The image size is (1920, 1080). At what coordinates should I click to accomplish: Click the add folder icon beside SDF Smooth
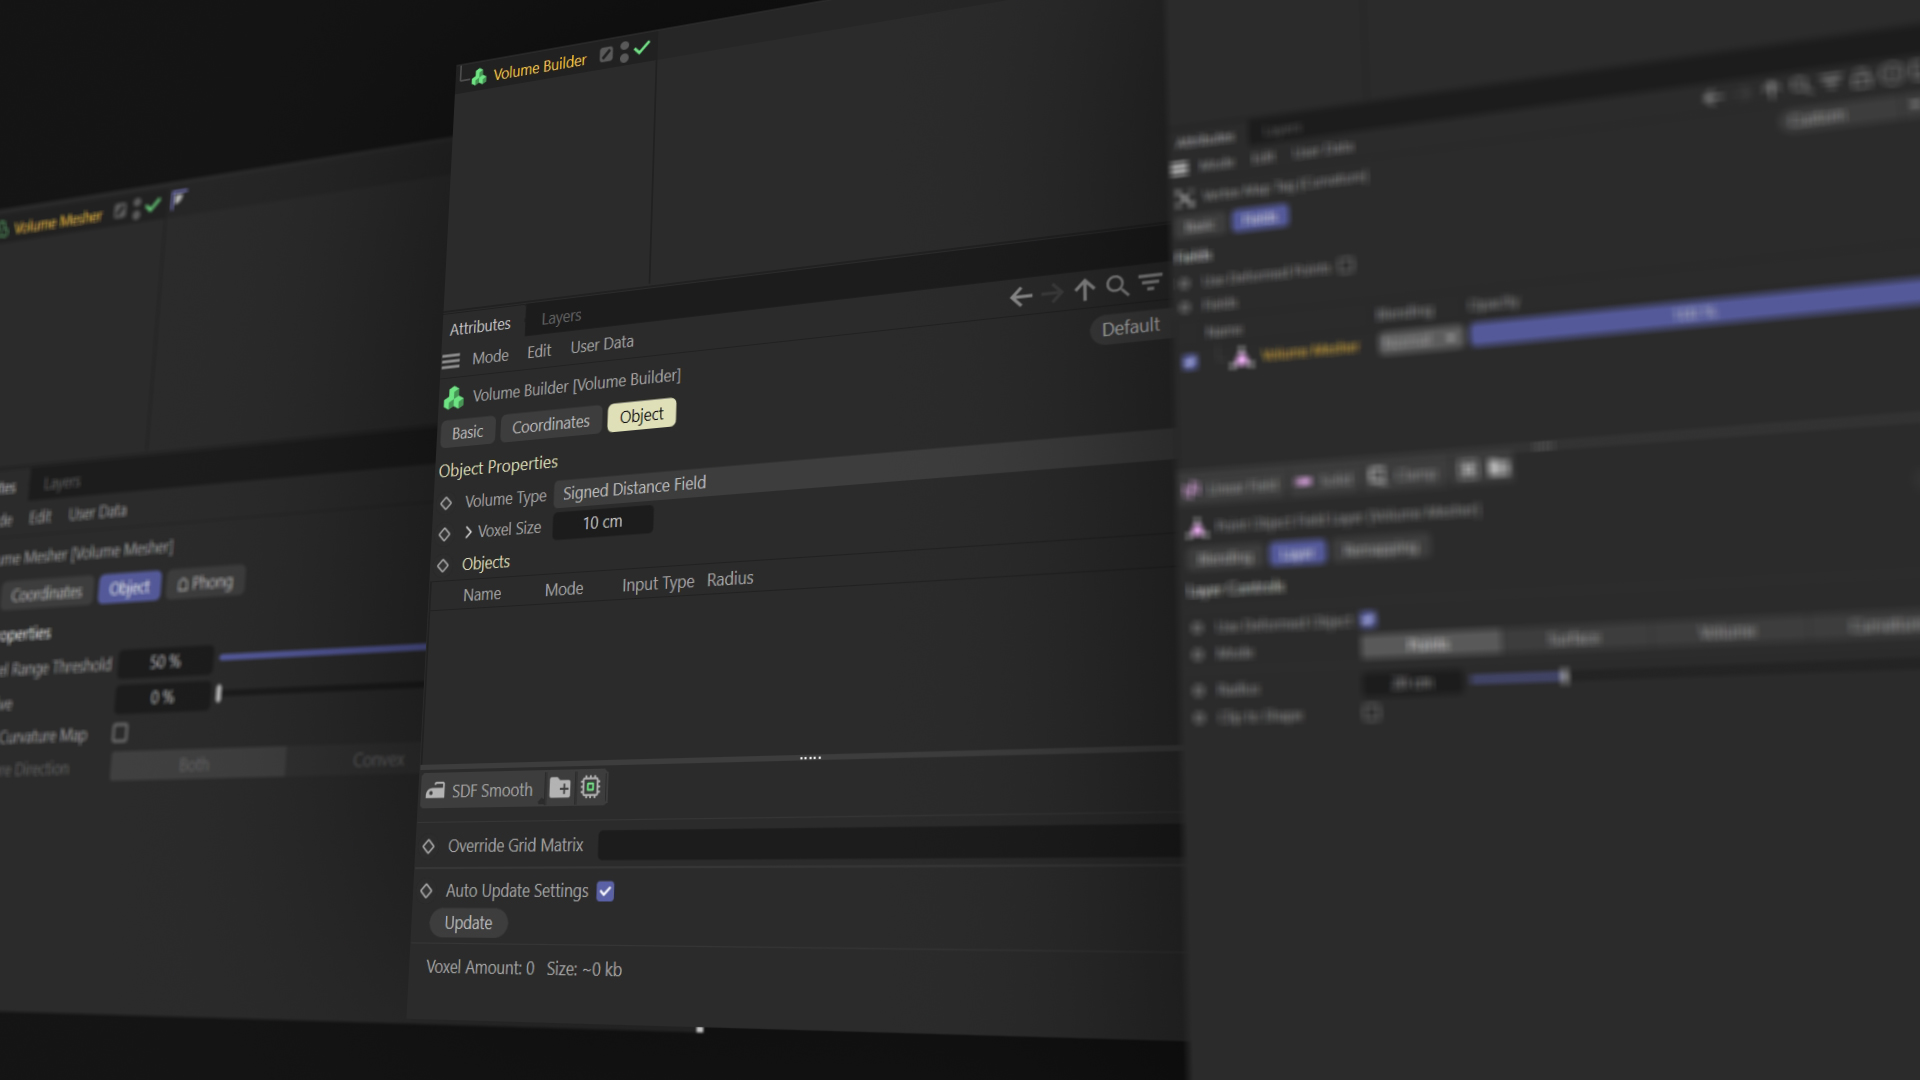click(560, 788)
